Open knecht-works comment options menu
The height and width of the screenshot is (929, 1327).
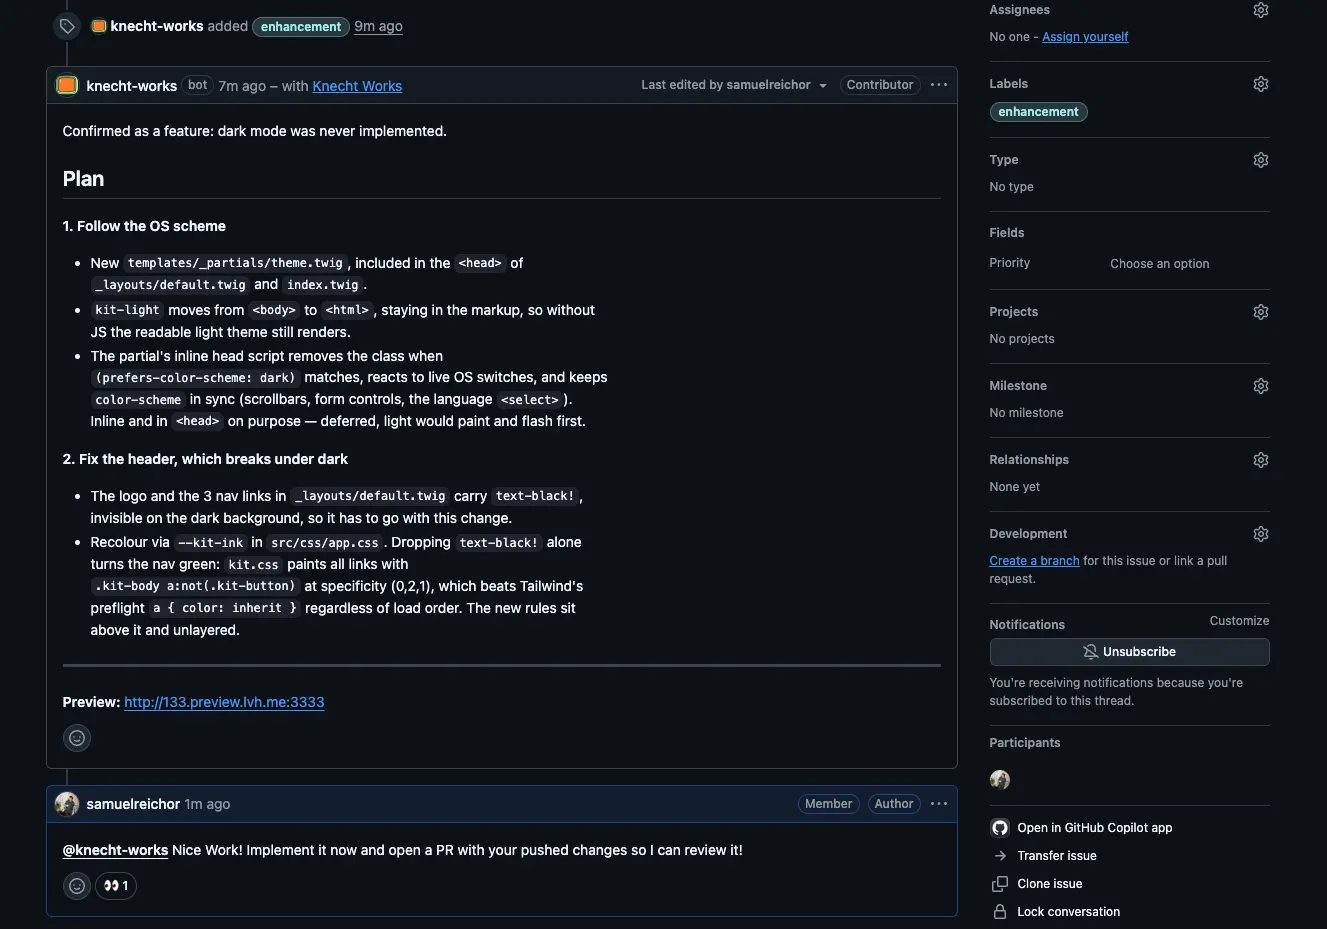click(x=939, y=85)
